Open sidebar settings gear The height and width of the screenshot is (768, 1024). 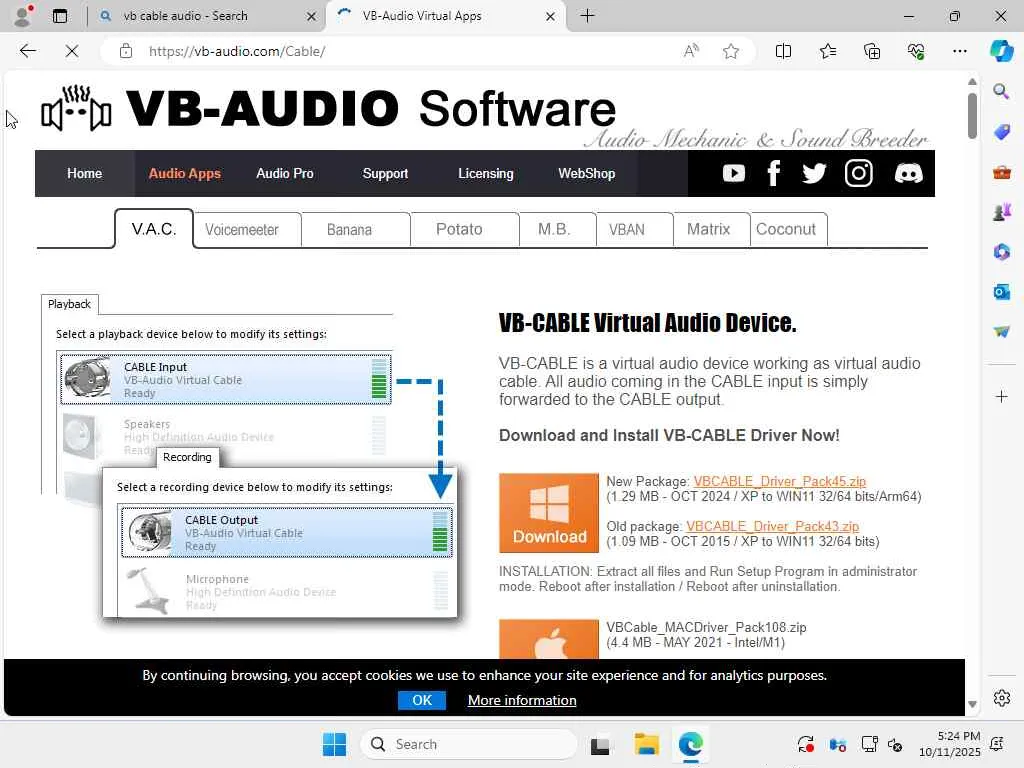(x=1001, y=698)
